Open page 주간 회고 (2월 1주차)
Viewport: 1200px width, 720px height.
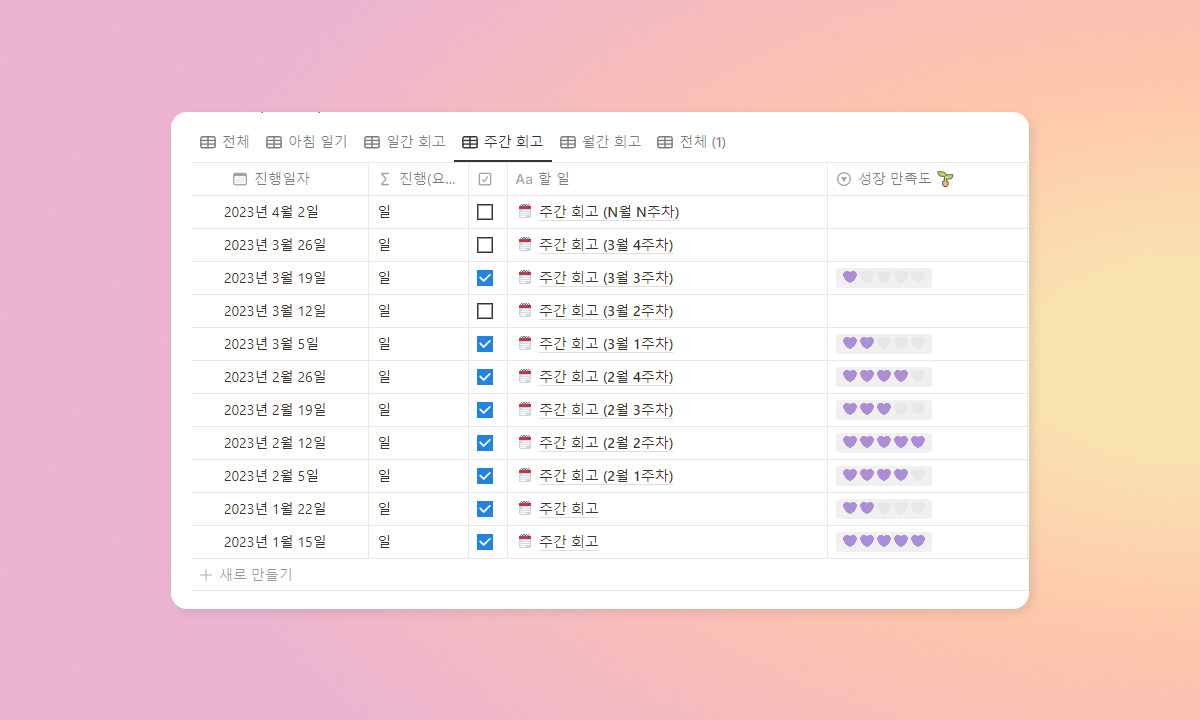[606, 476]
